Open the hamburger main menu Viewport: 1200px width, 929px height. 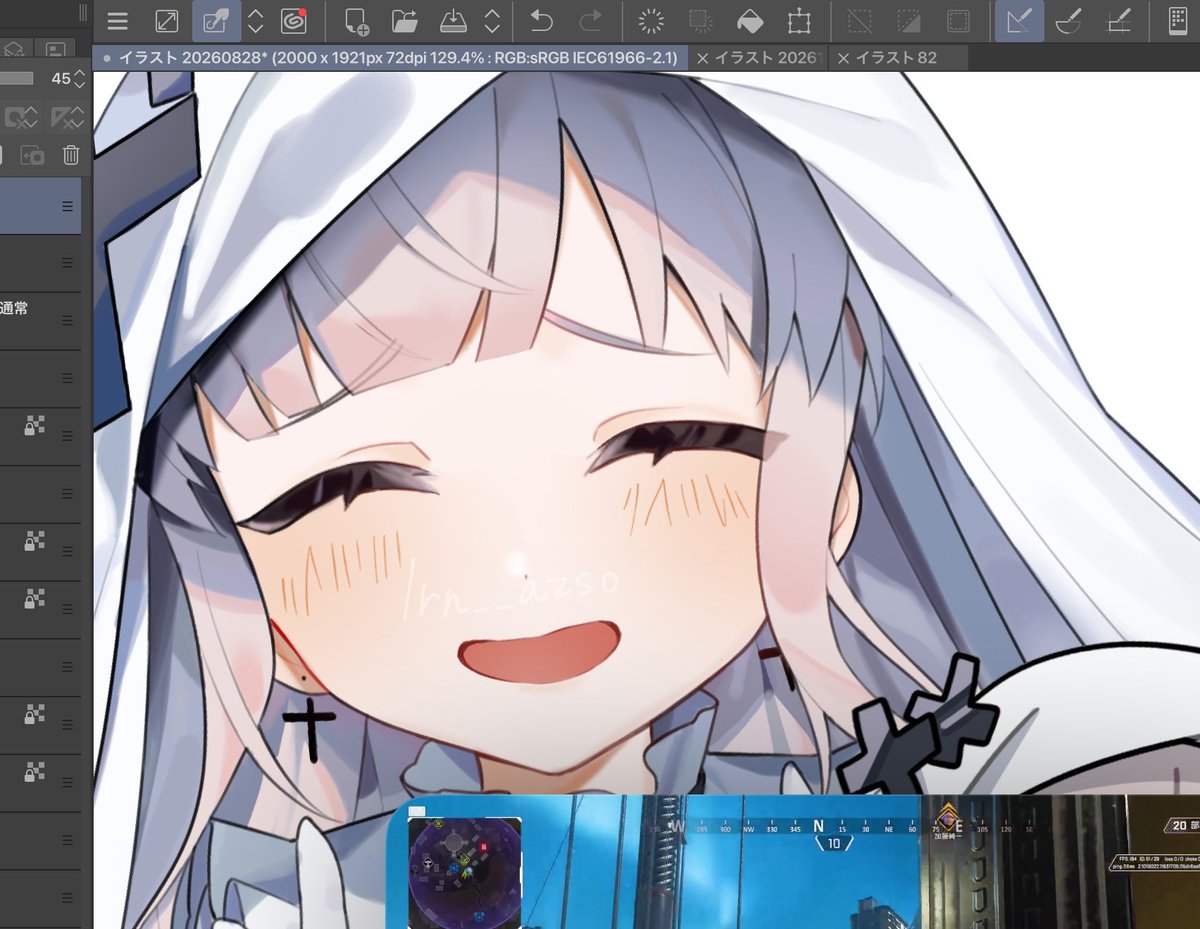(x=117, y=21)
